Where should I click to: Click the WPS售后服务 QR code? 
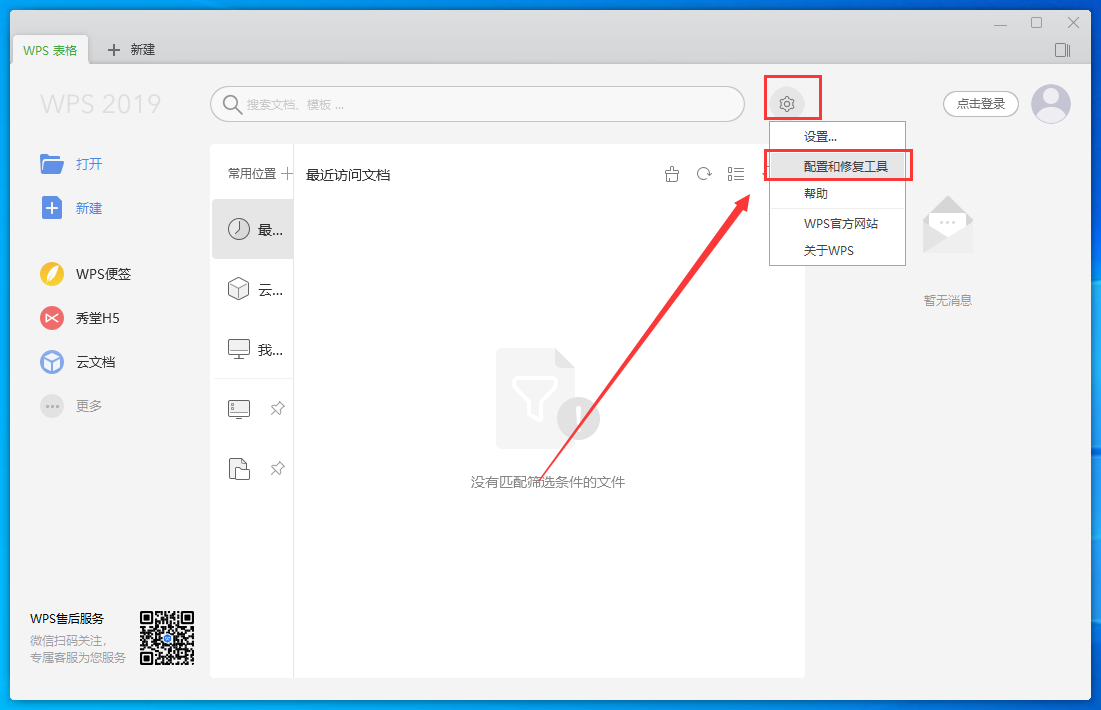(x=166, y=638)
